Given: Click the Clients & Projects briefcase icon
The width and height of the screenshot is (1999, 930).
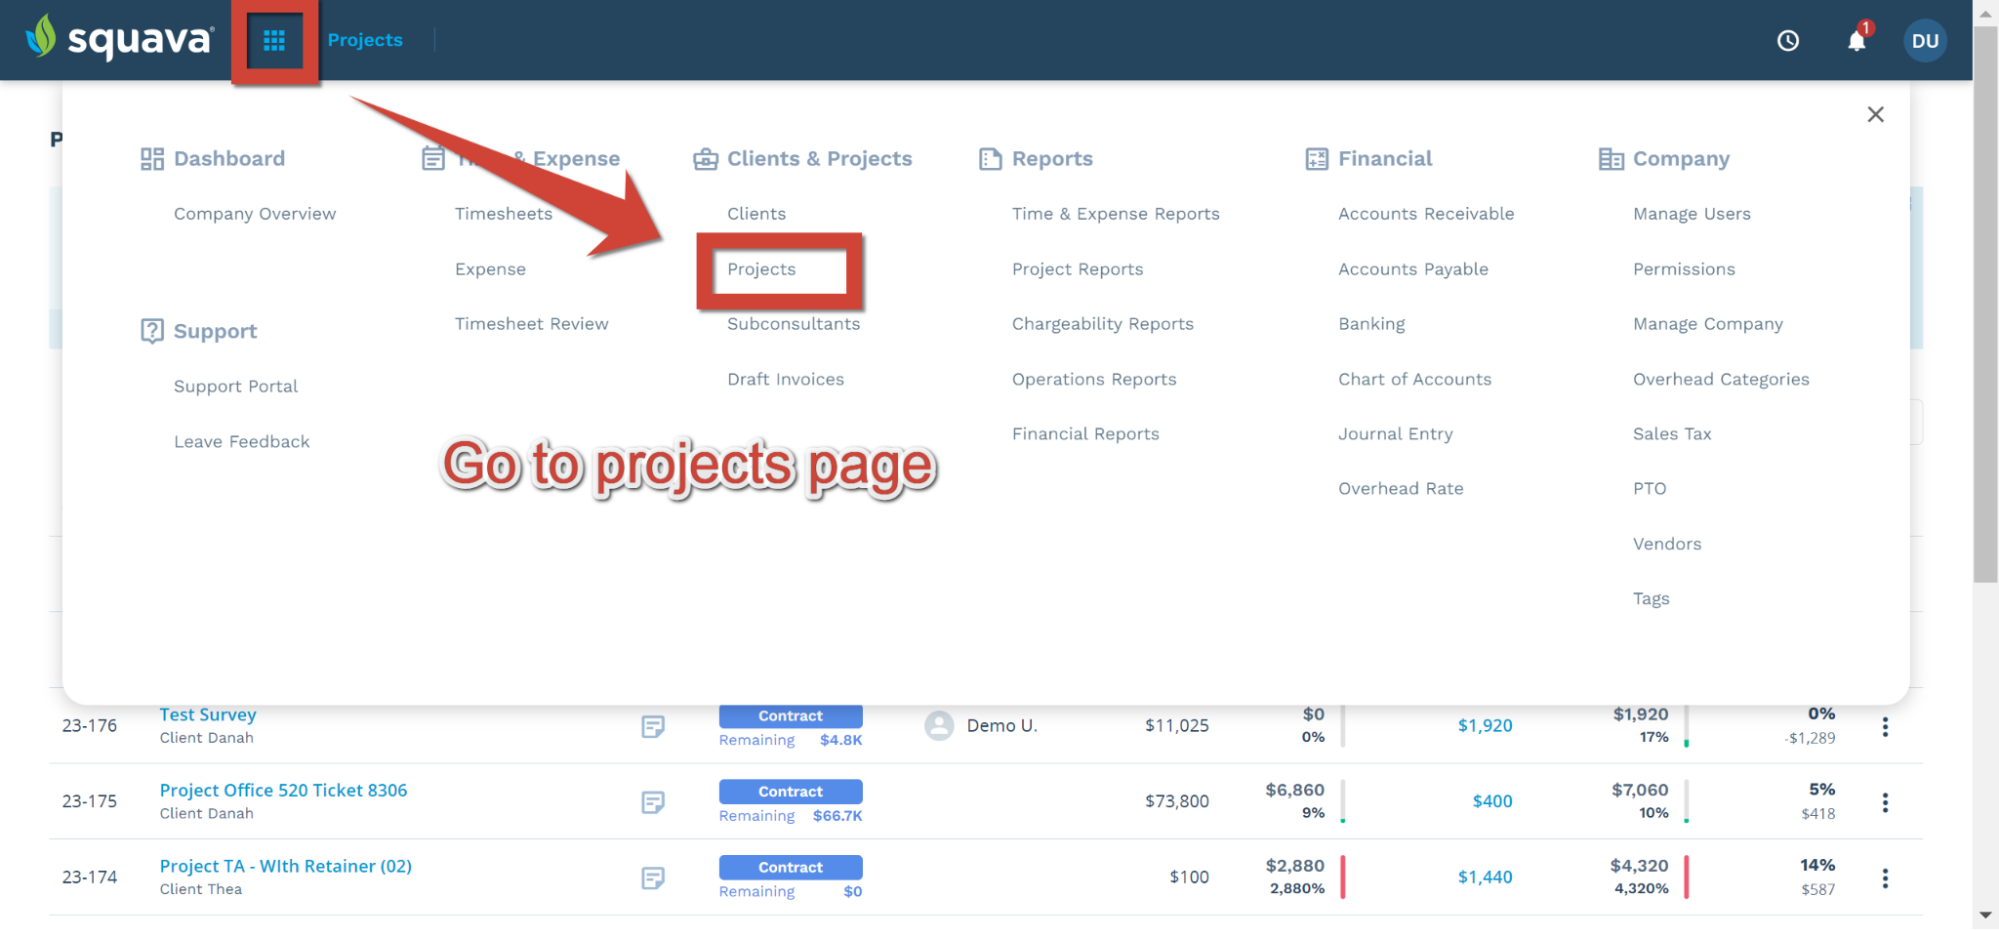Looking at the screenshot, I should [706, 159].
